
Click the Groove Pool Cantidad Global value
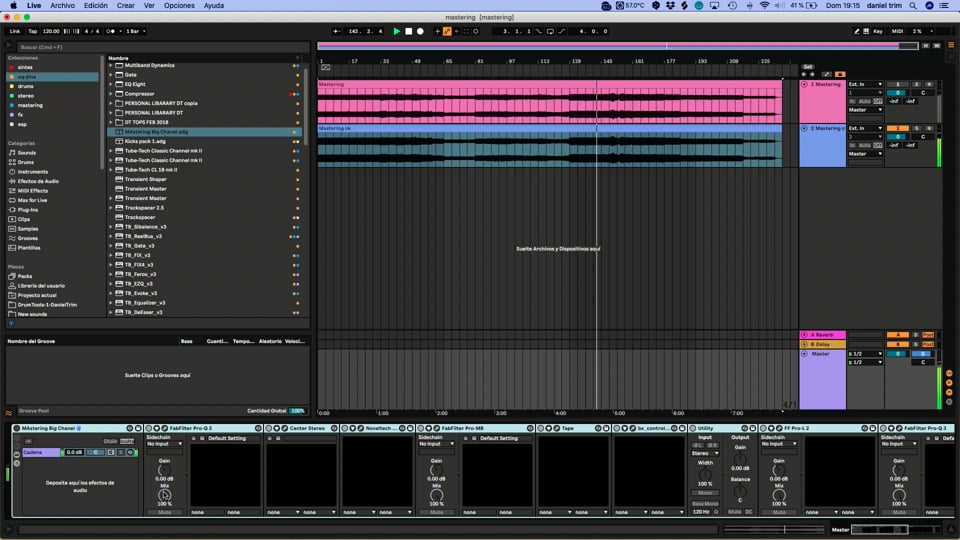pyautogui.click(x=298, y=411)
